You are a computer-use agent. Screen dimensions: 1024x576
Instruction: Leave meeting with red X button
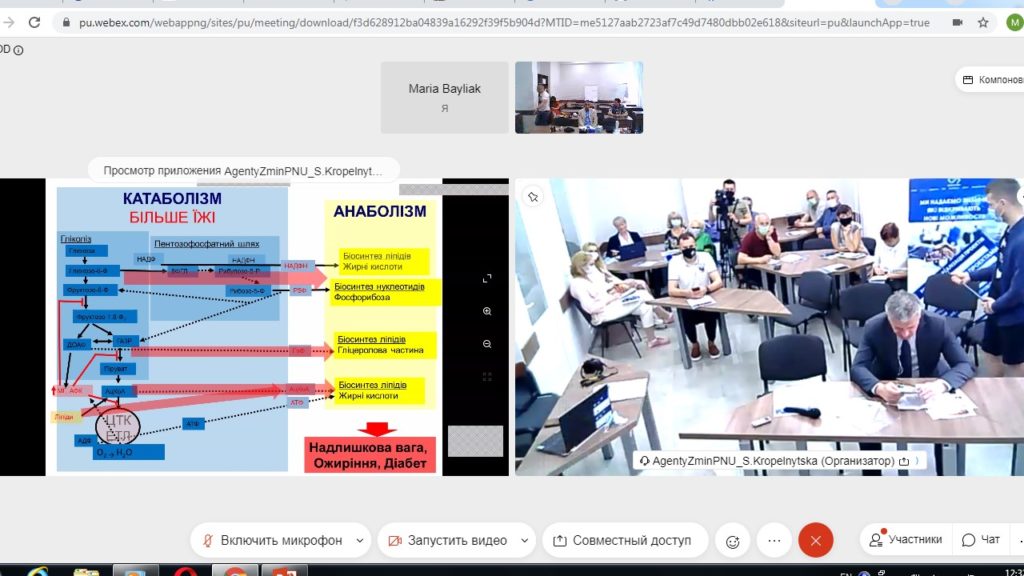(816, 540)
